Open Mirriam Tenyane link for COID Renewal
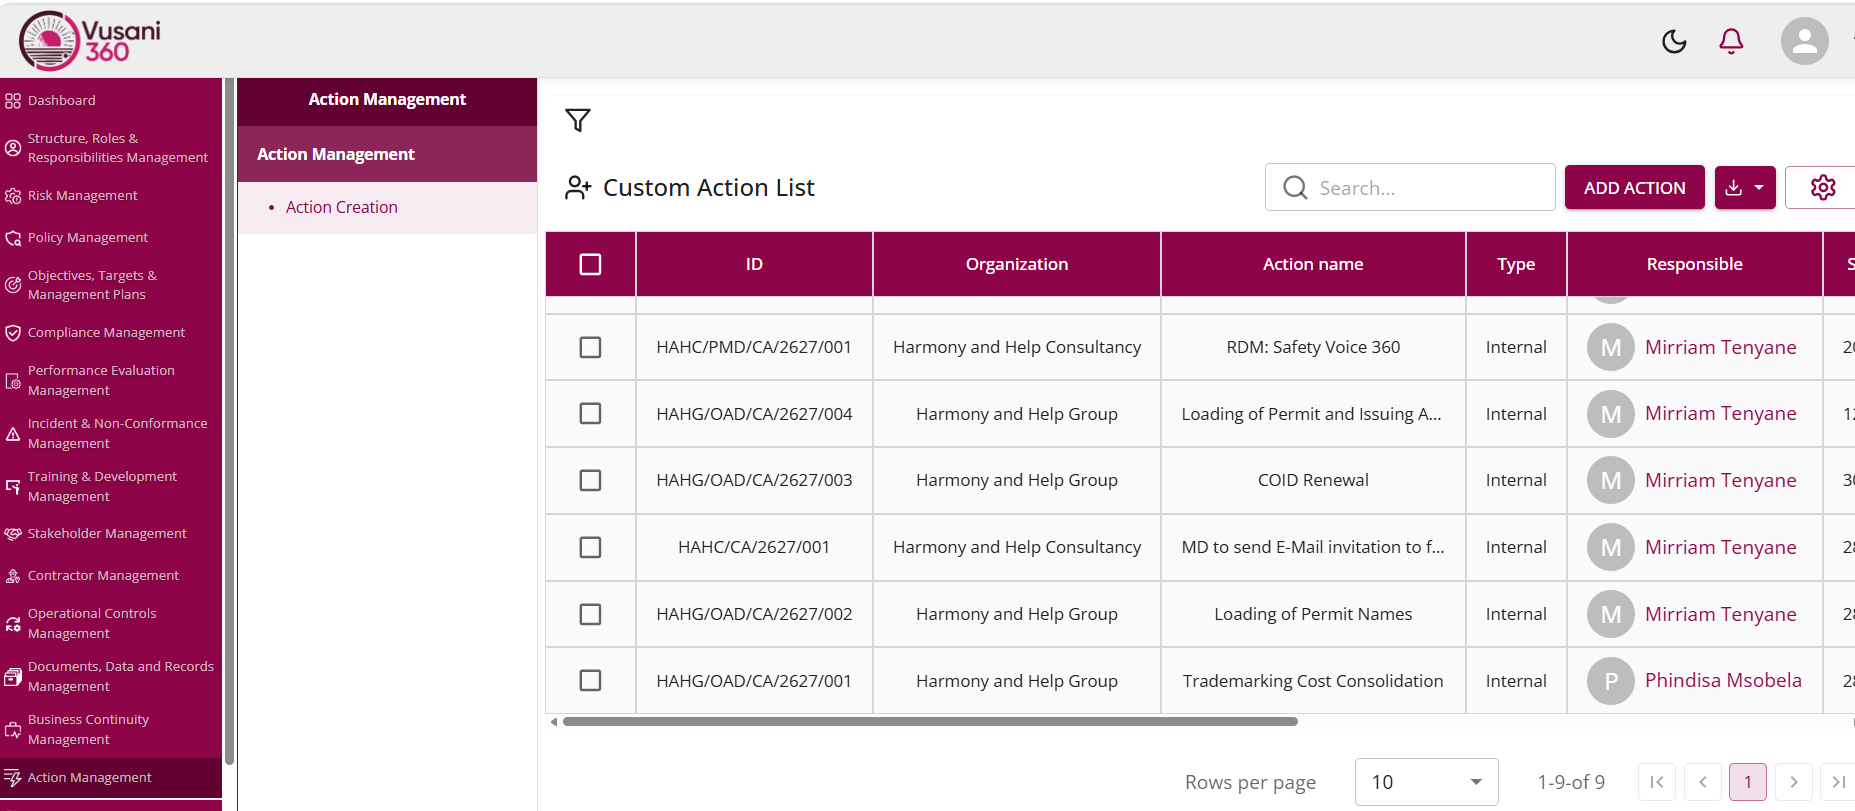 [x=1720, y=480]
